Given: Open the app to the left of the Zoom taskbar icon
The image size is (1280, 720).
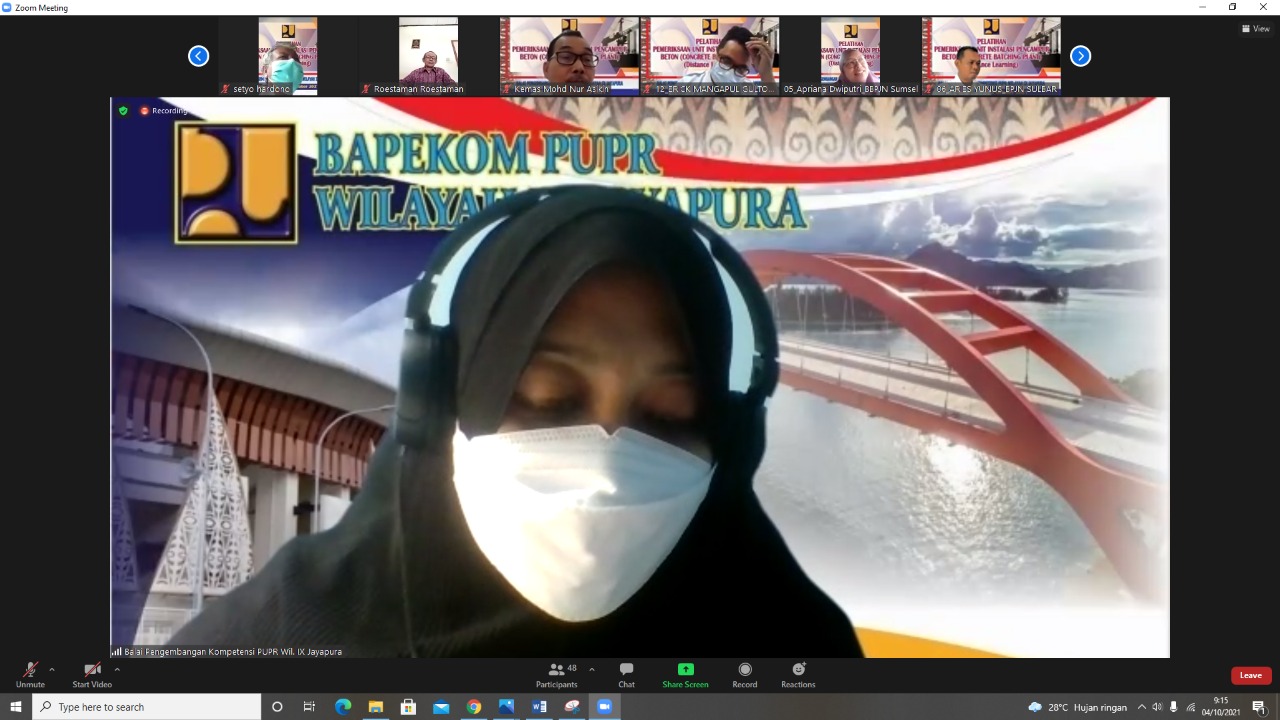Looking at the screenshot, I should point(572,707).
